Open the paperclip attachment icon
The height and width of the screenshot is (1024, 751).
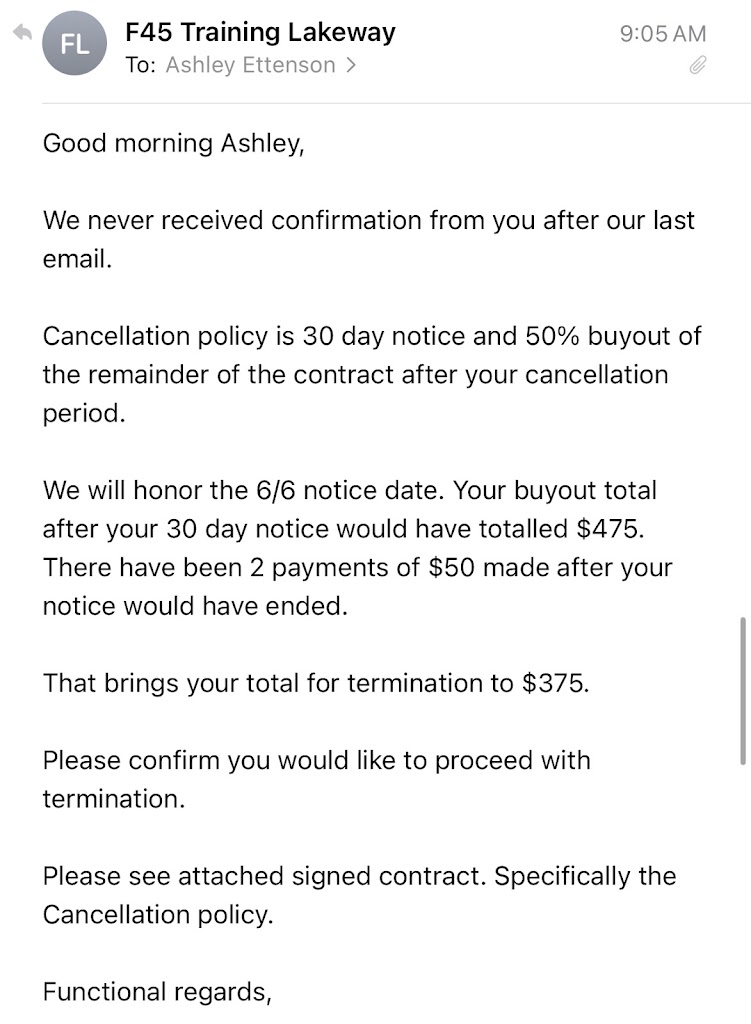[698, 66]
